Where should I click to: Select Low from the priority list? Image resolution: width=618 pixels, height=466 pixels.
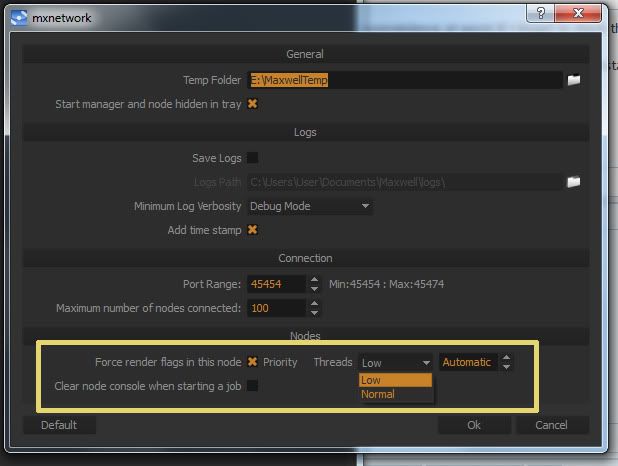395,380
